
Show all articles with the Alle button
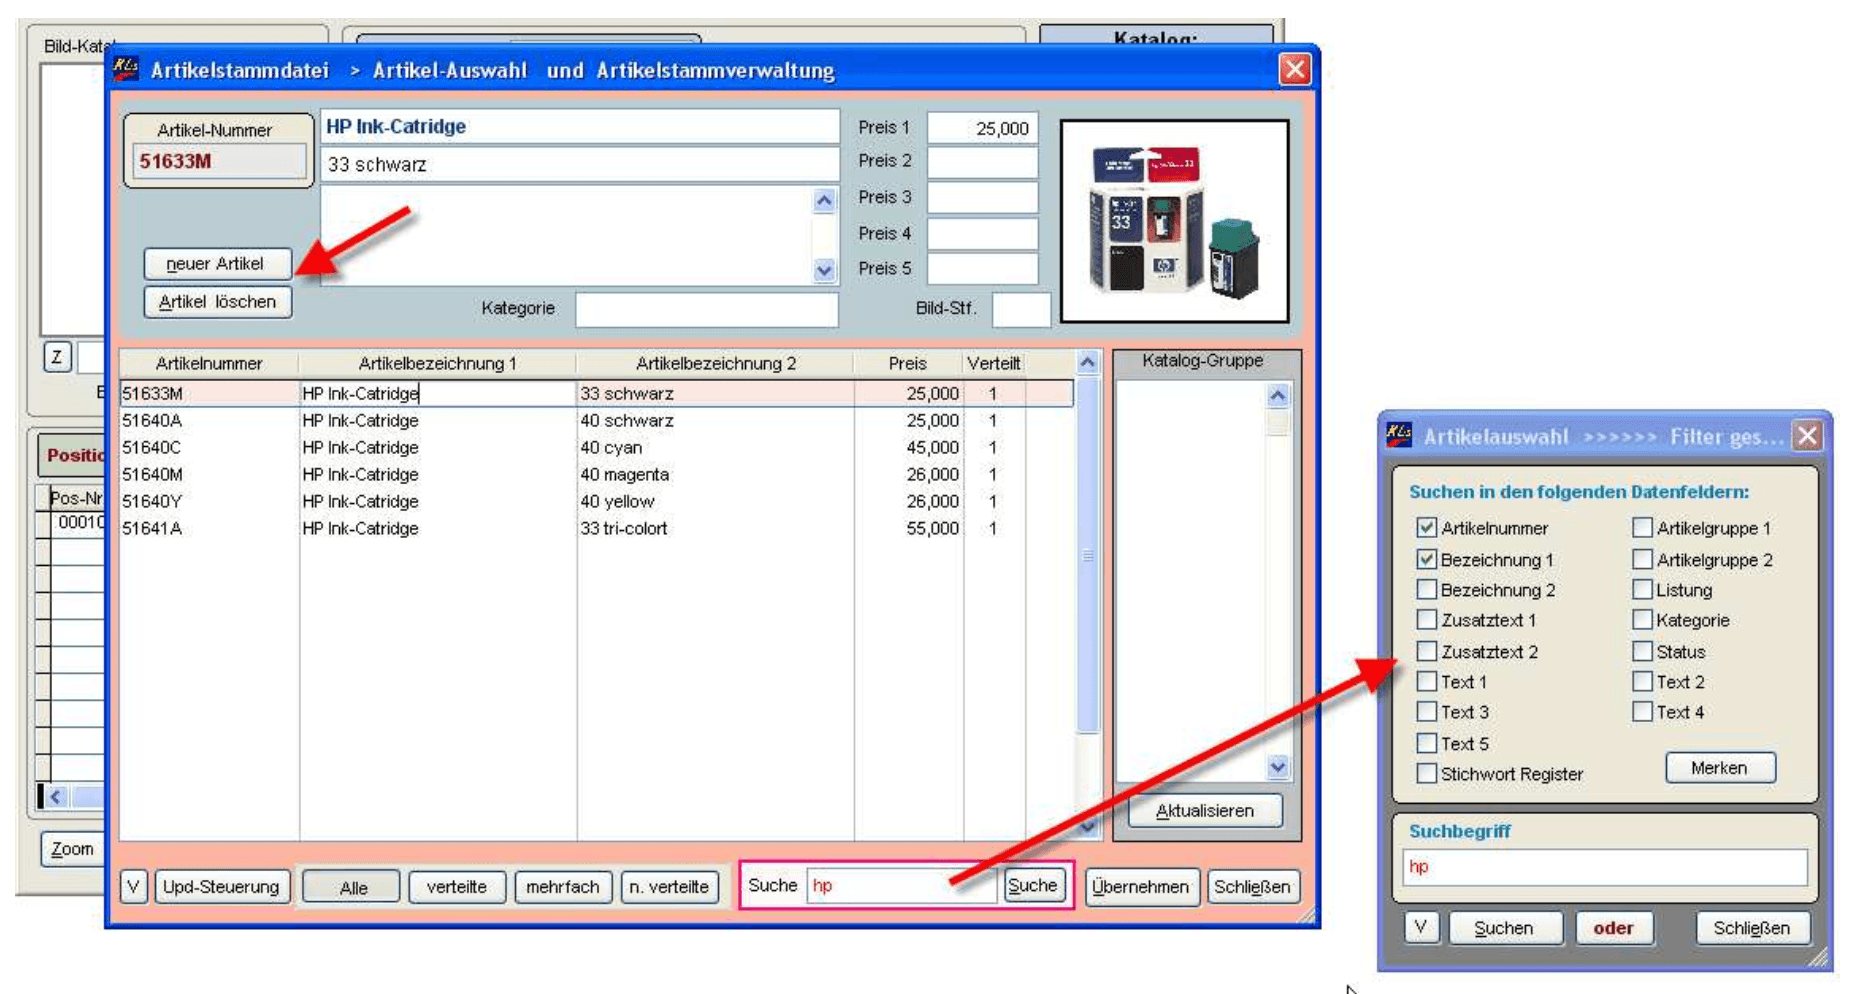click(352, 887)
